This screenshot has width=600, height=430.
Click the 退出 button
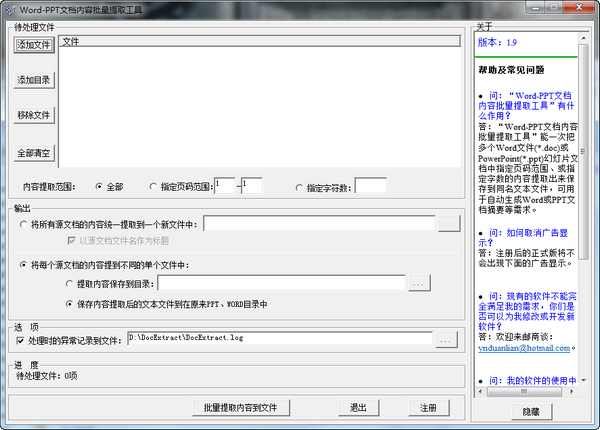click(x=359, y=408)
